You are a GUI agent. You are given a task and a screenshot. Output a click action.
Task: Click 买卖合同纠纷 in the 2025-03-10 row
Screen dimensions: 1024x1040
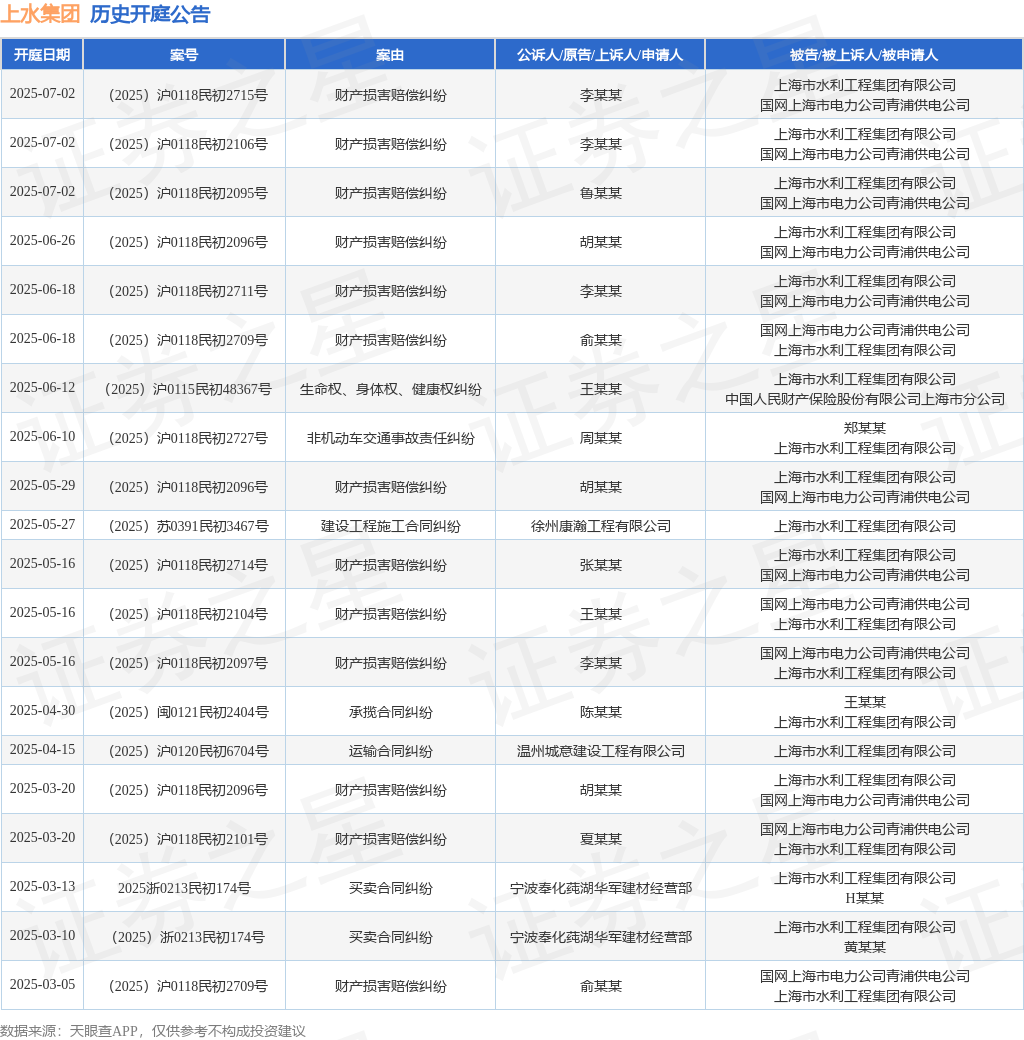tap(391, 937)
